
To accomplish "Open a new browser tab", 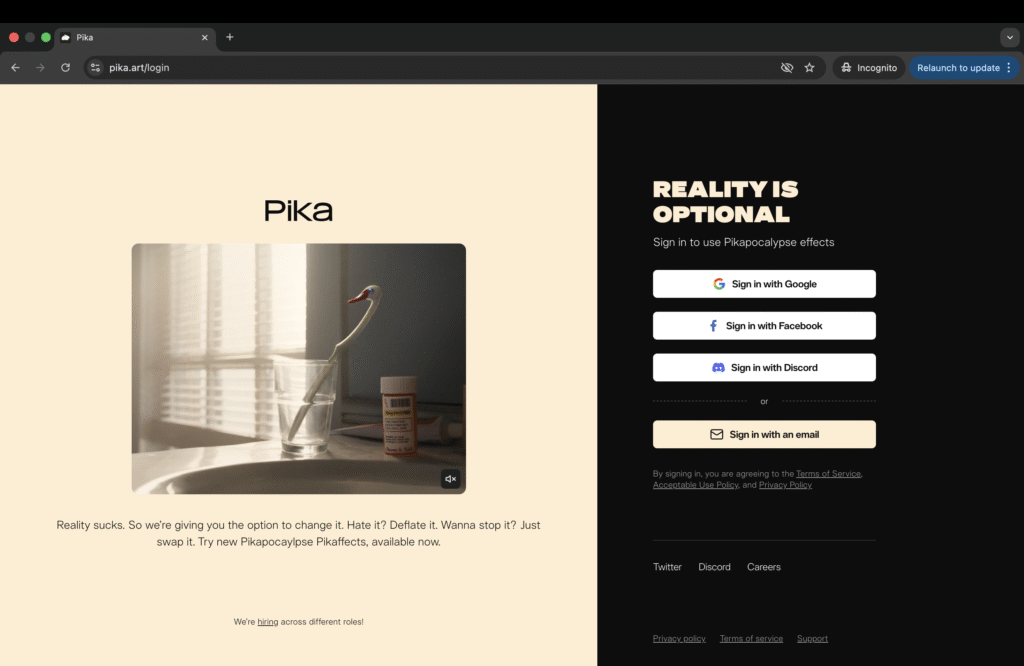I will (x=229, y=37).
